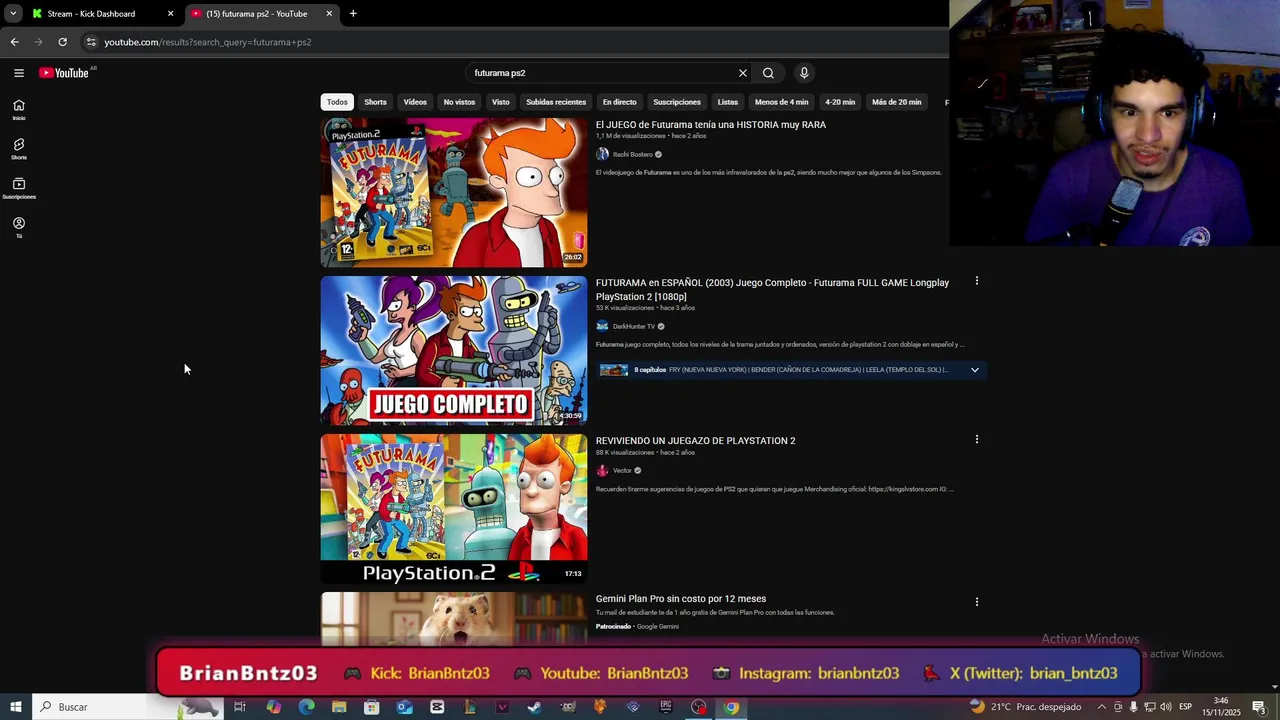Open the 'HISTORIA muy RARA' video thumbnail

click(x=454, y=193)
